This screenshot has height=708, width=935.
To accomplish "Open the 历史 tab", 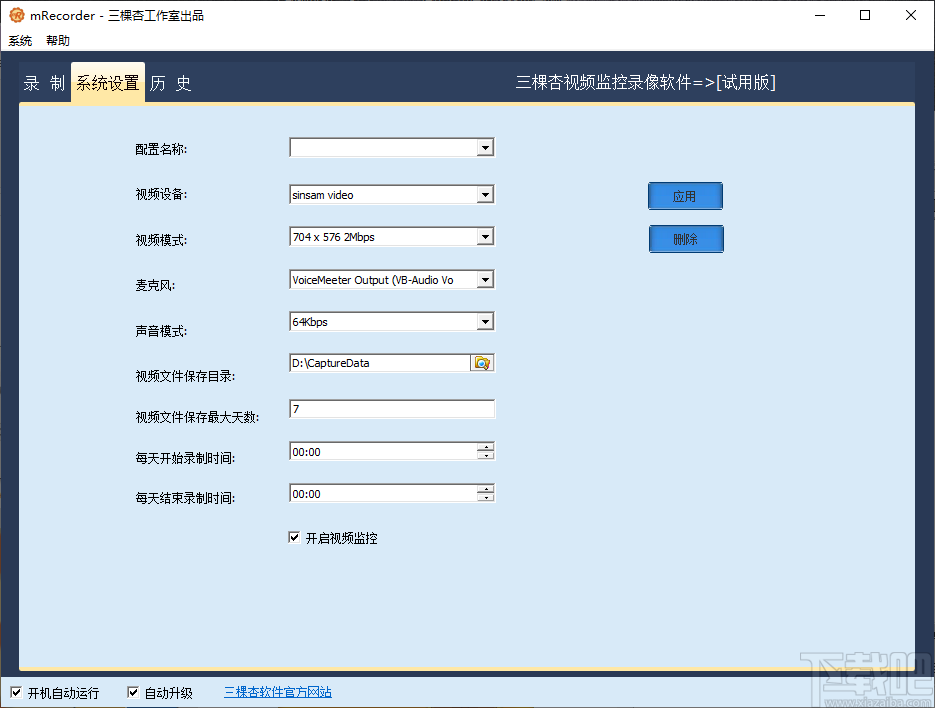I will coord(170,84).
